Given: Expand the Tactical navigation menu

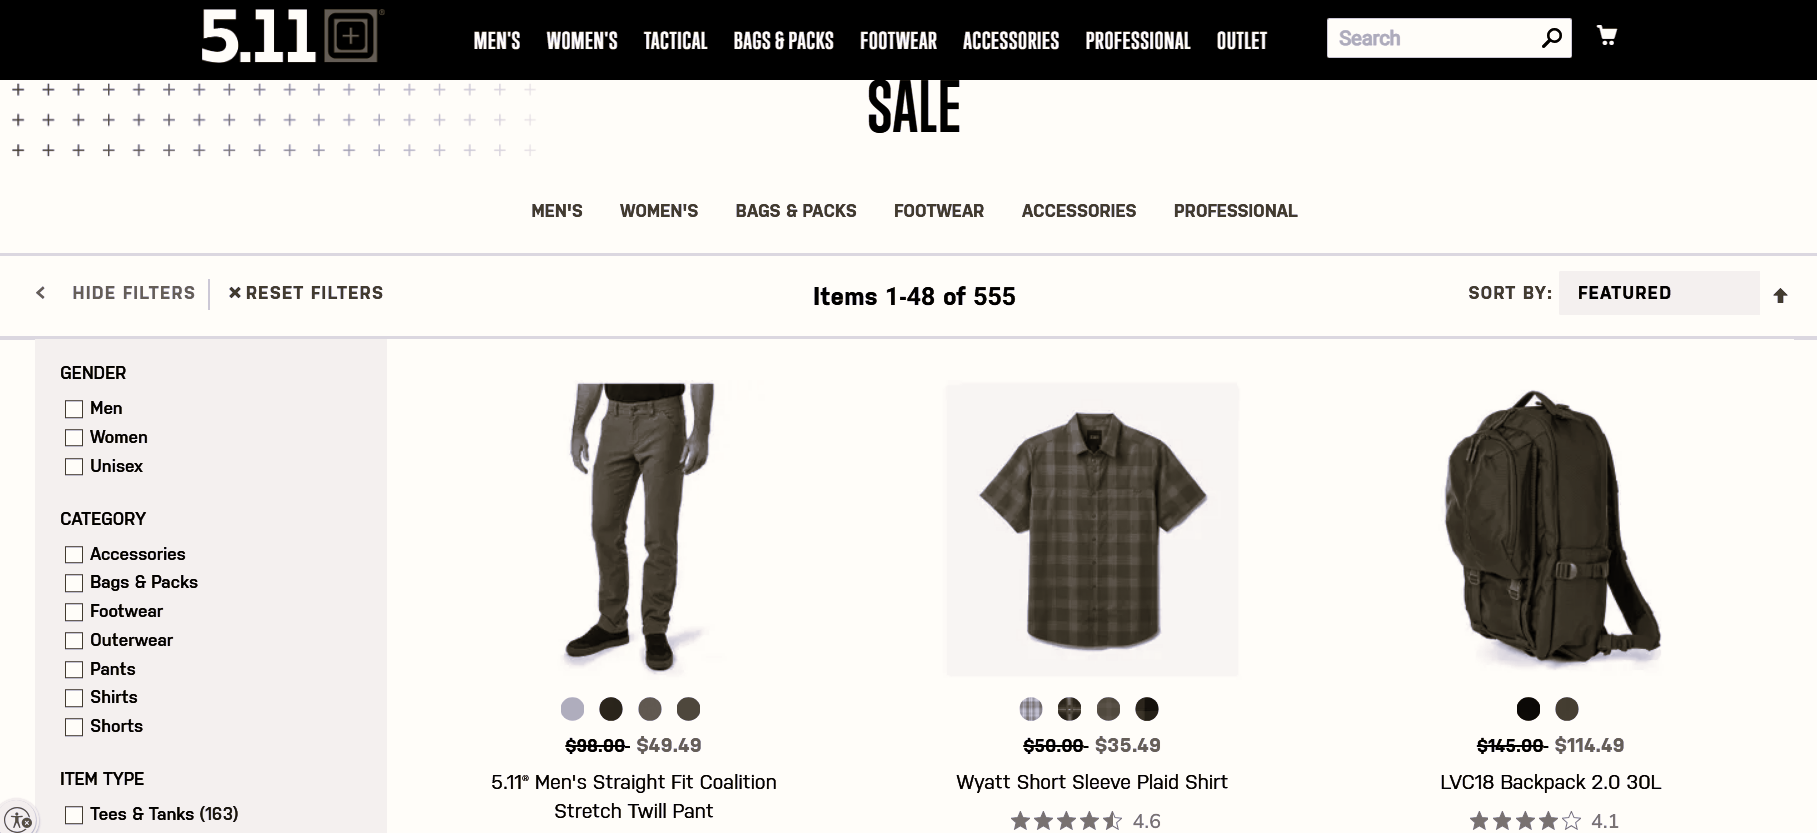Looking at the screenshot, I should pyautogui.click(x=675, y=41).
